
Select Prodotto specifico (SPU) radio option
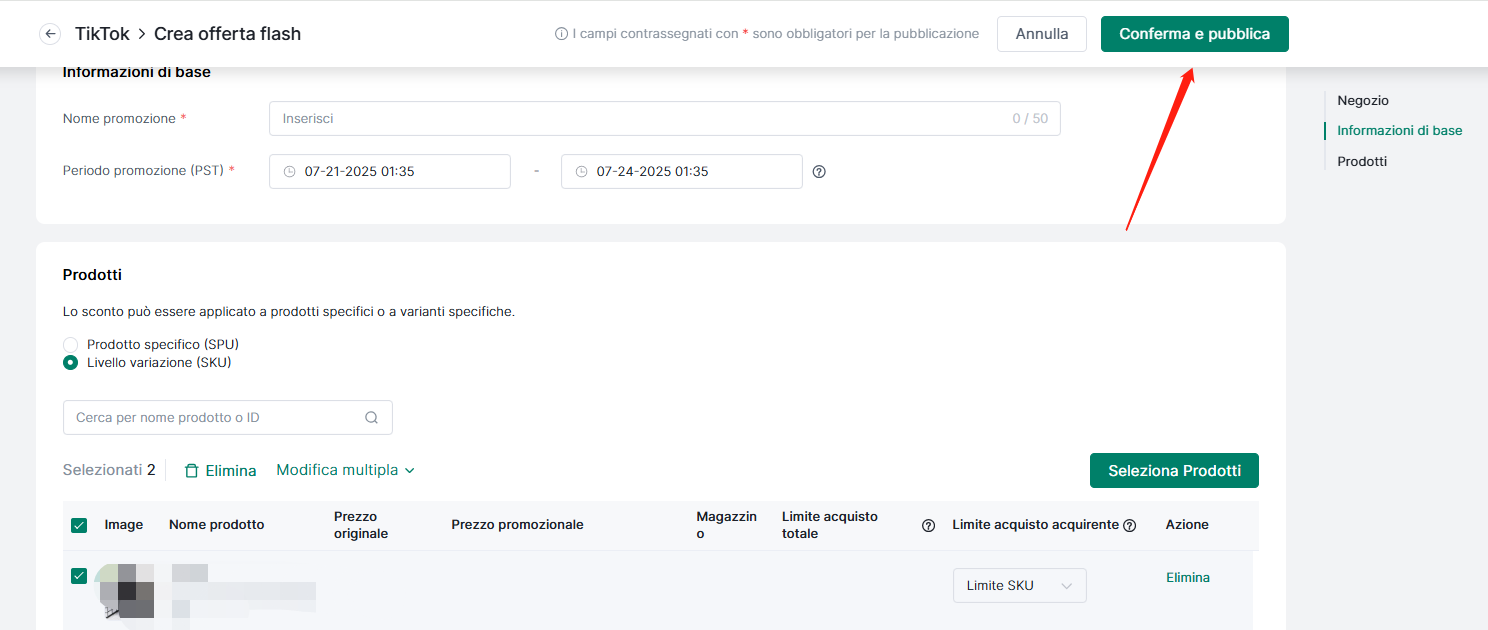click(71, 344)
